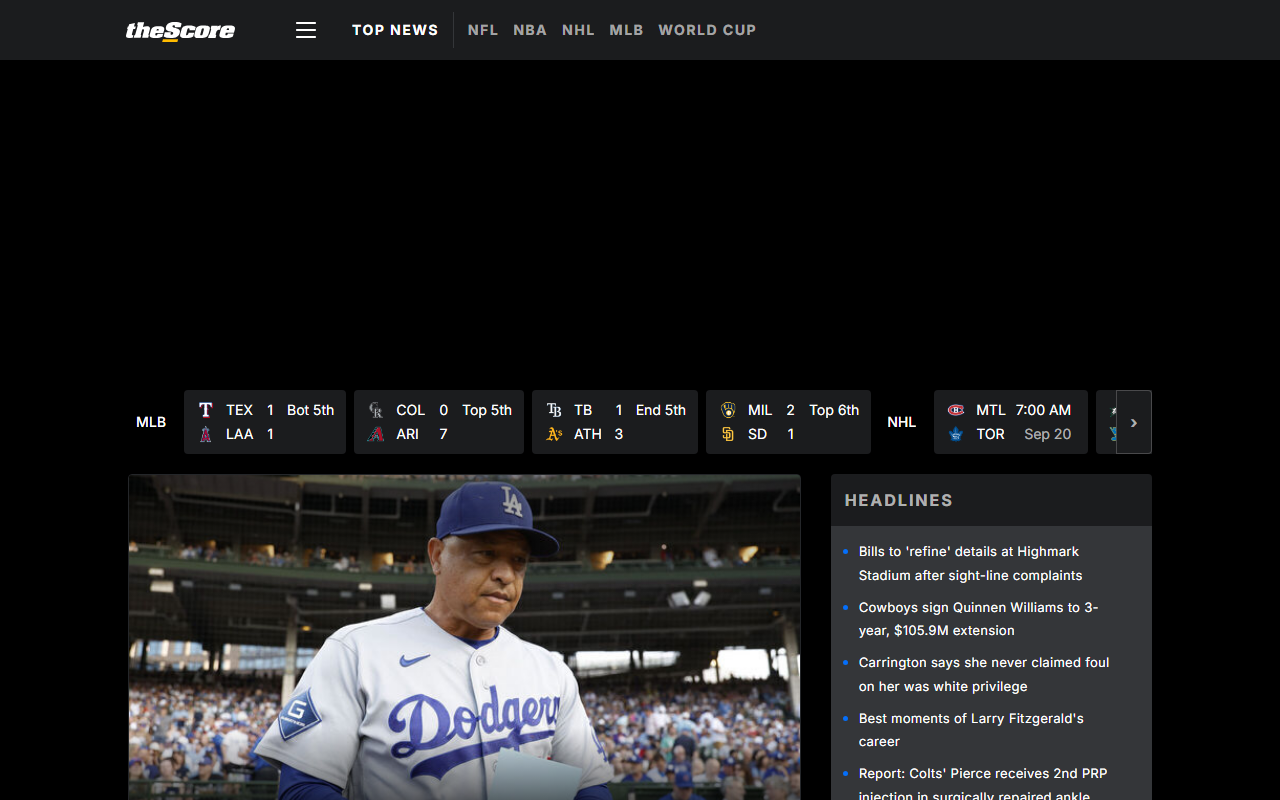Click ARI score of 7
Screen dimensions: 1280x800
tap(443, 434)
